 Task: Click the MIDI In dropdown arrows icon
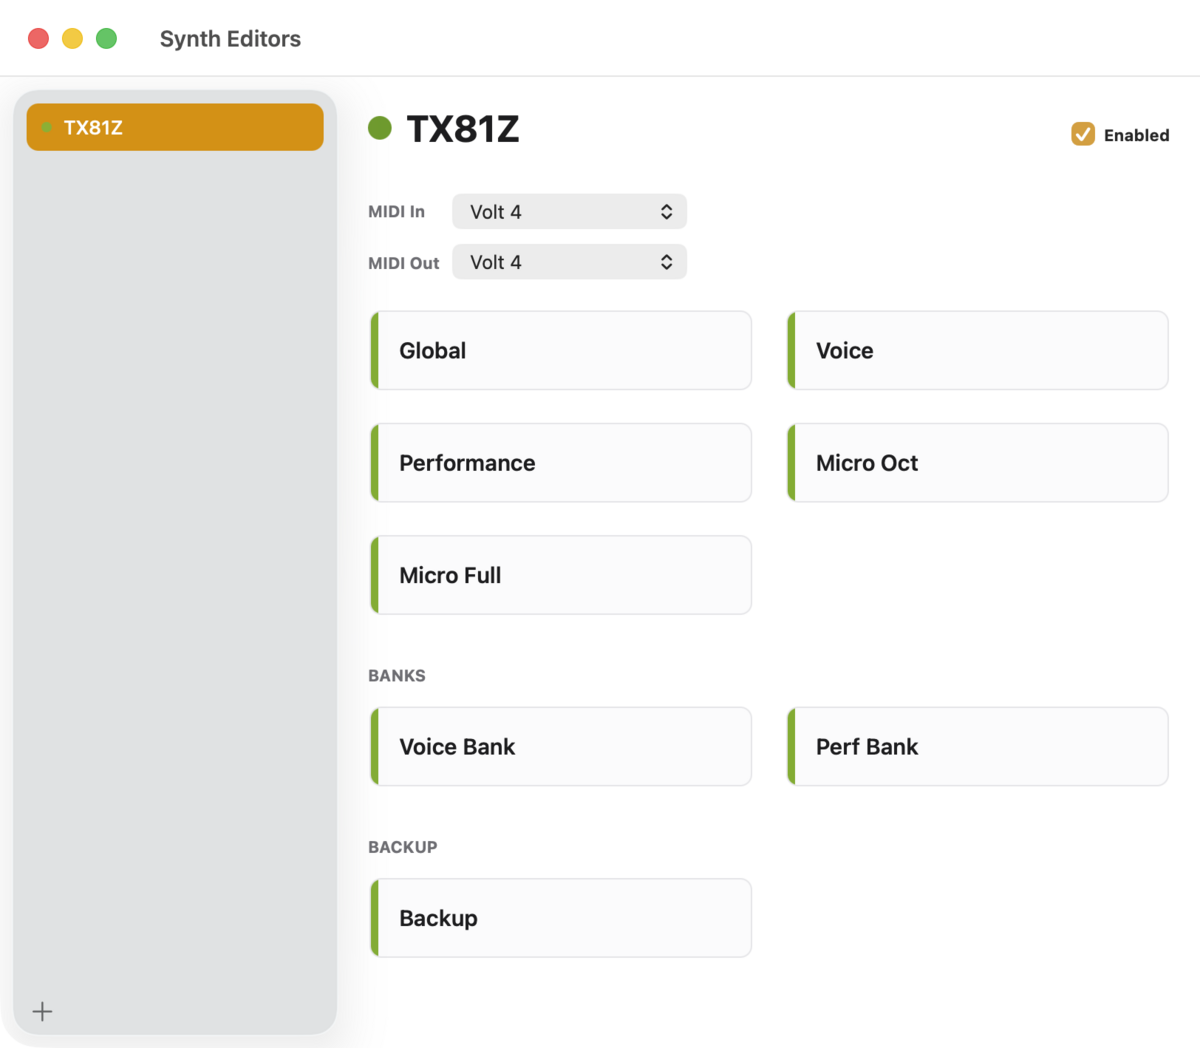point(666,212)
